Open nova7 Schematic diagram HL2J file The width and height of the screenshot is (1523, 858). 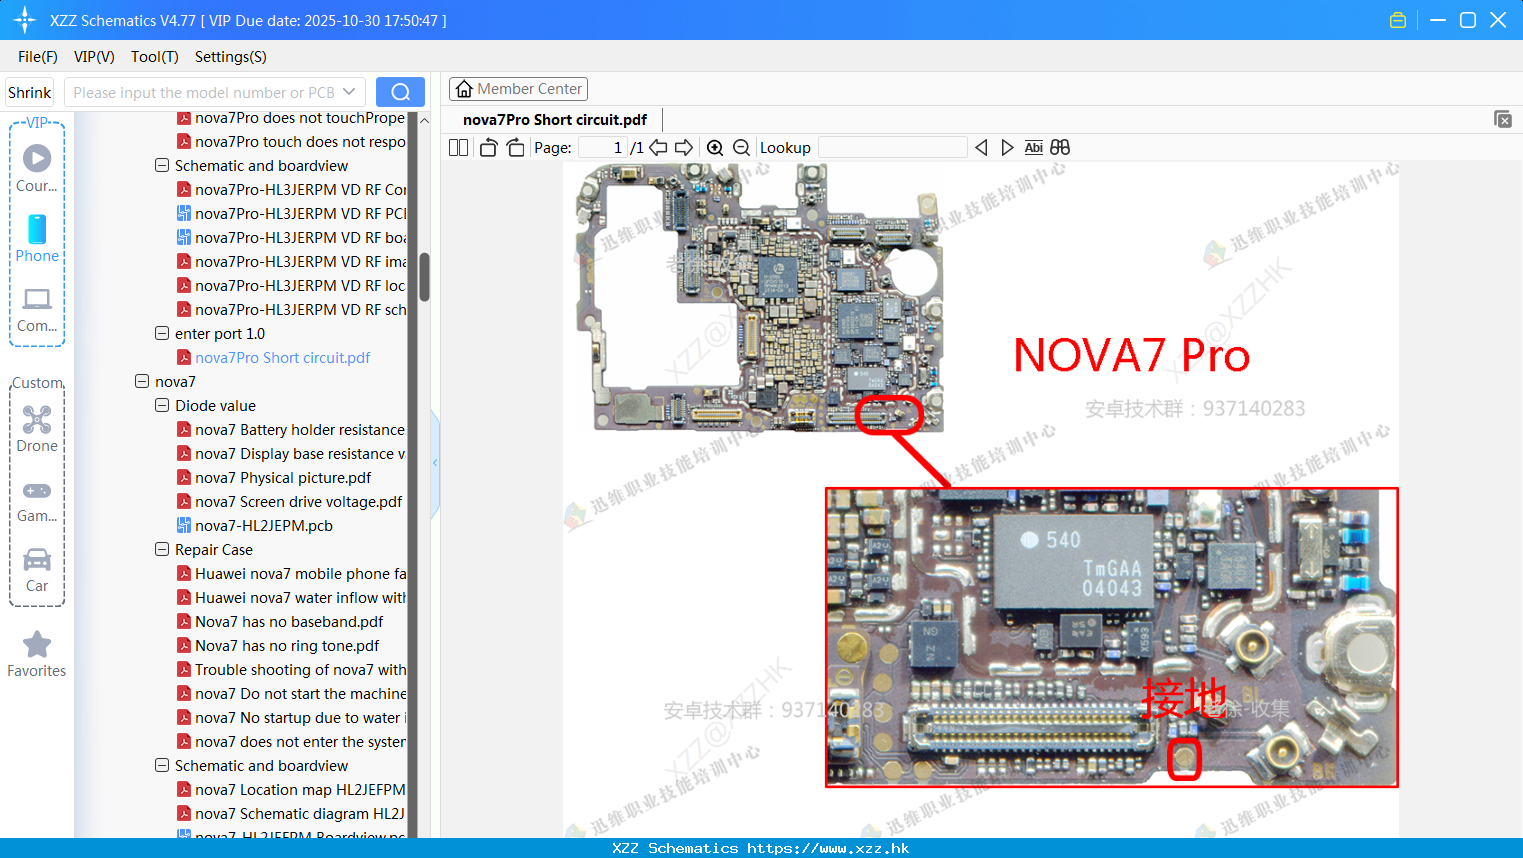coord(291,814)
